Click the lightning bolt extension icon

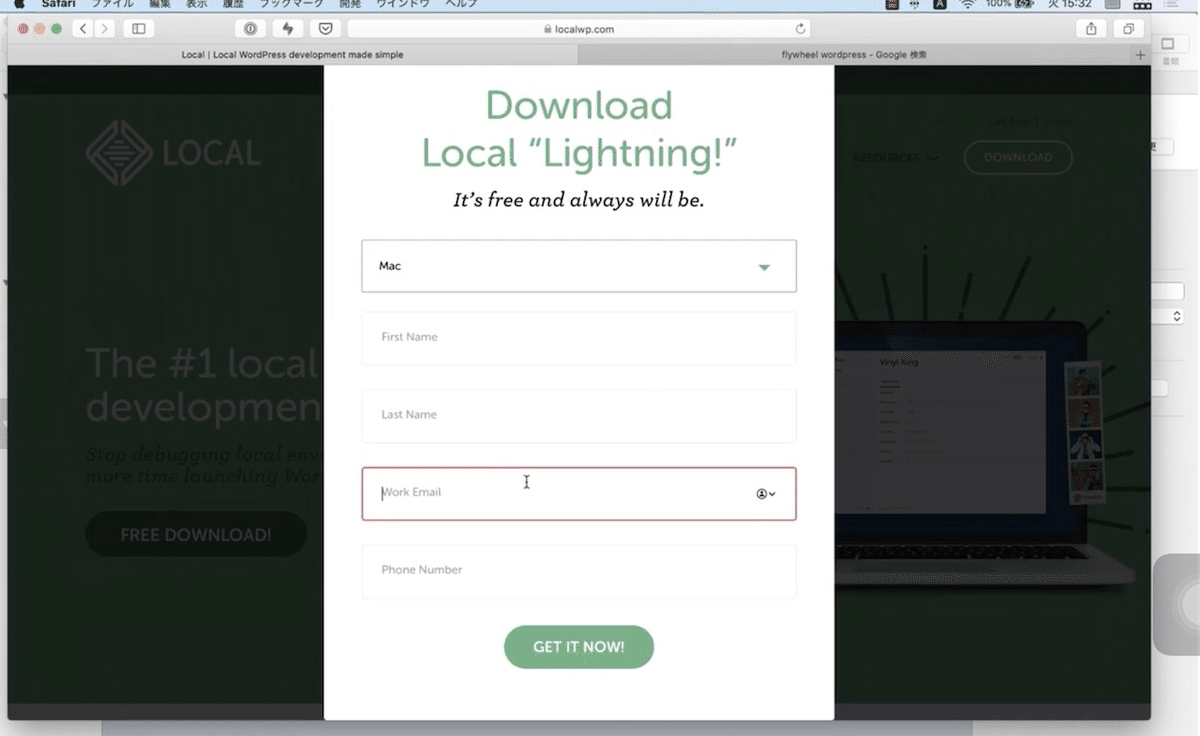[x=288, y=29]
